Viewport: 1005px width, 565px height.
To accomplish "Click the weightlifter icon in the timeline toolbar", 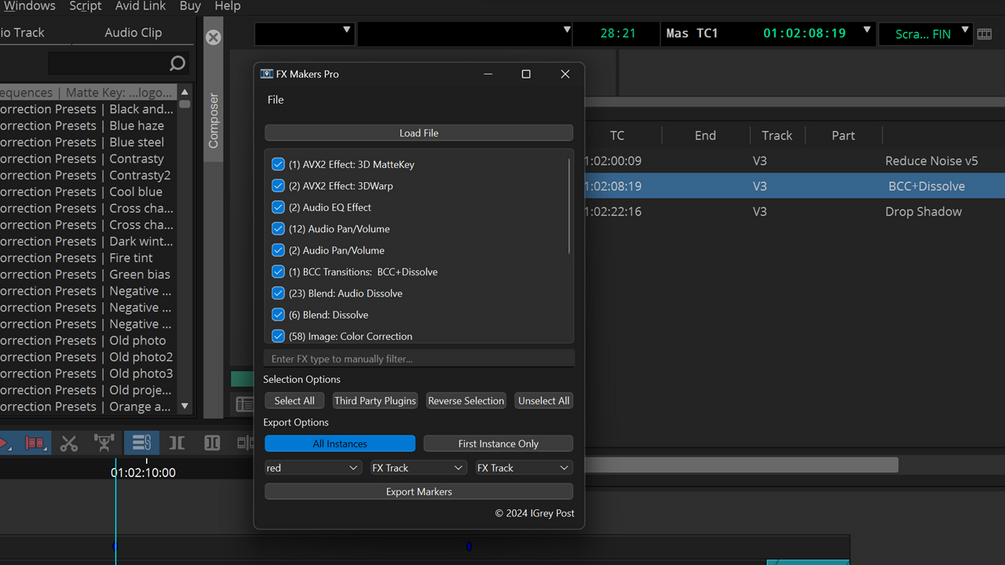I will click(x=104, y=443).
